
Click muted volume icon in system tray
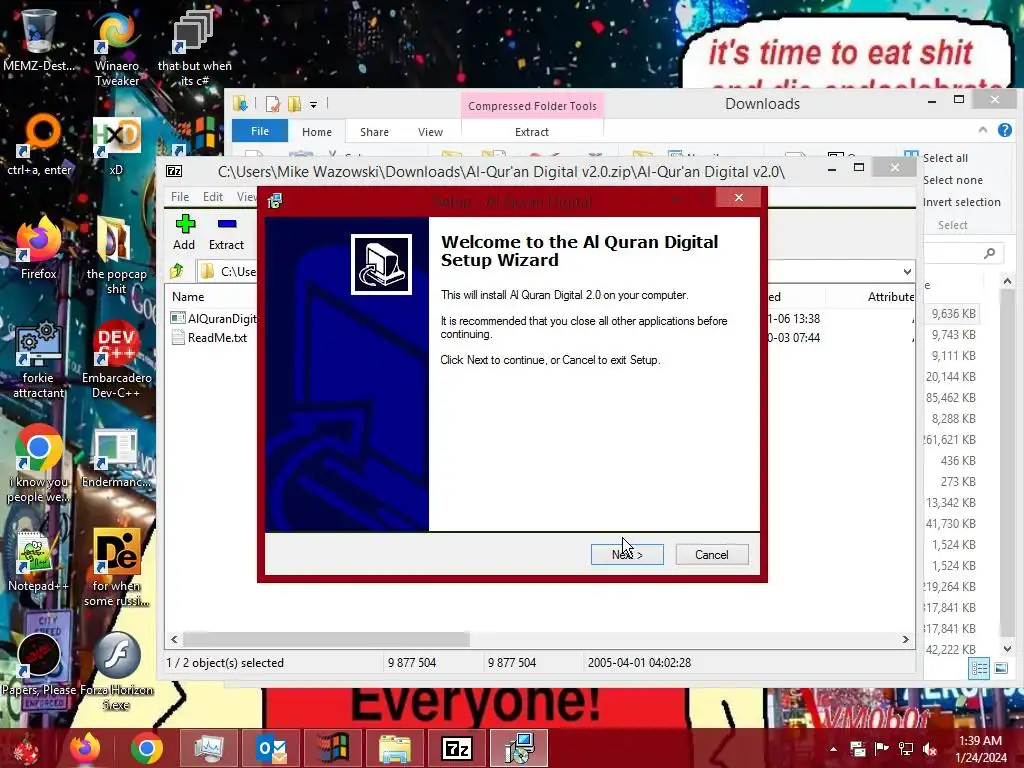coord(930,748)
